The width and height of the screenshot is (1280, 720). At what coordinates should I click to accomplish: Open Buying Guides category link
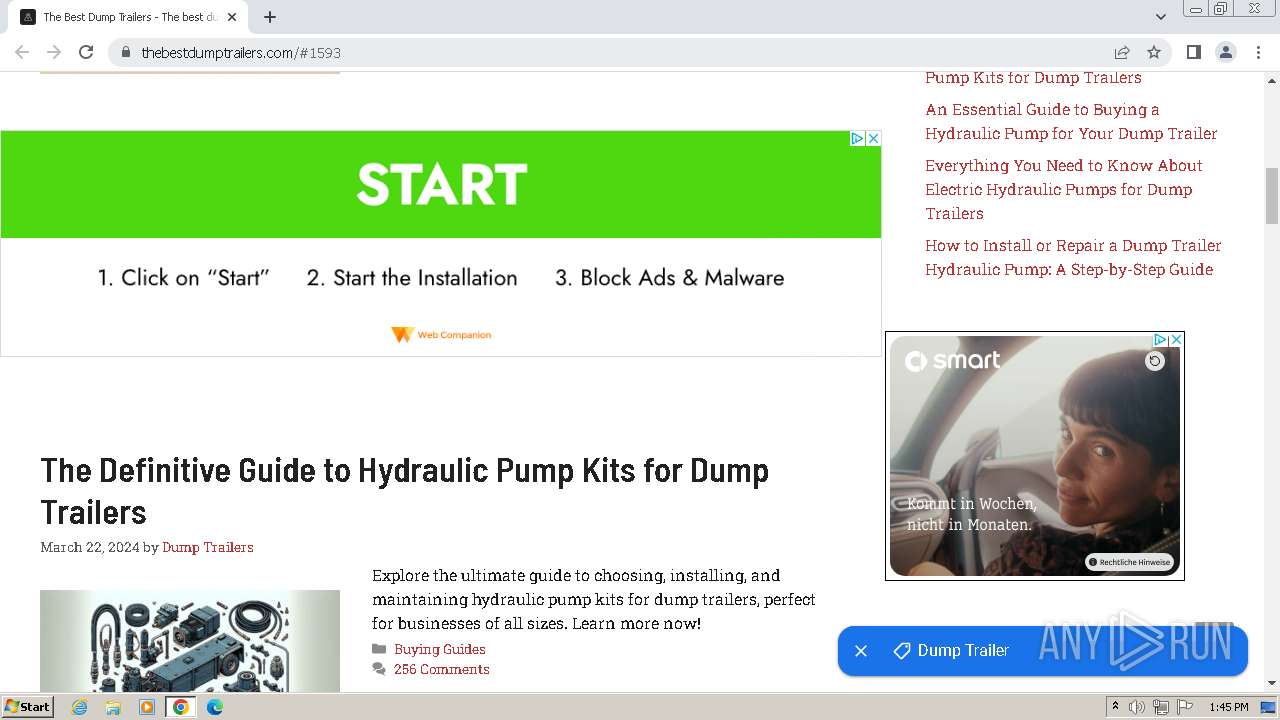click(x=440, y=649)
